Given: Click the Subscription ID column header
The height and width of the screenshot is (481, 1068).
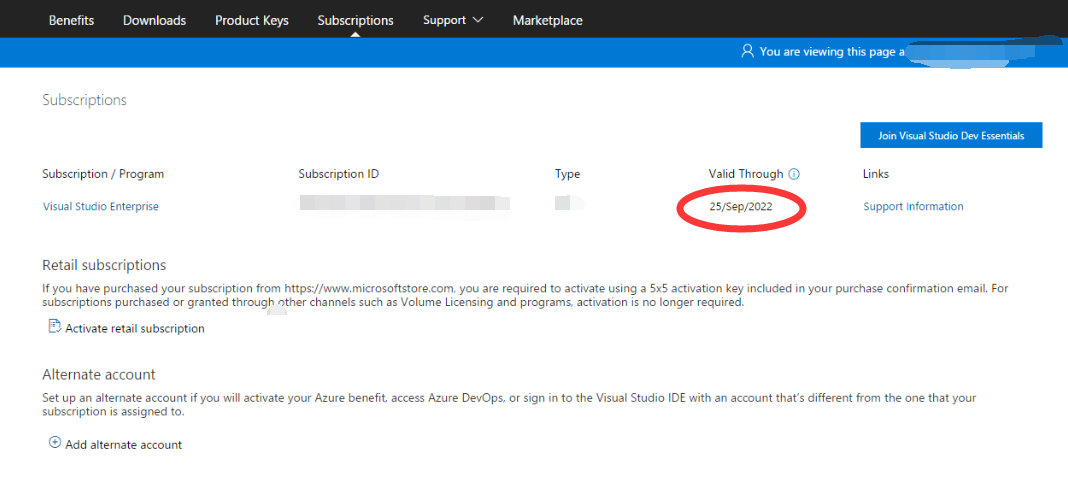Looking at the screenshot, I should [339, 174].
